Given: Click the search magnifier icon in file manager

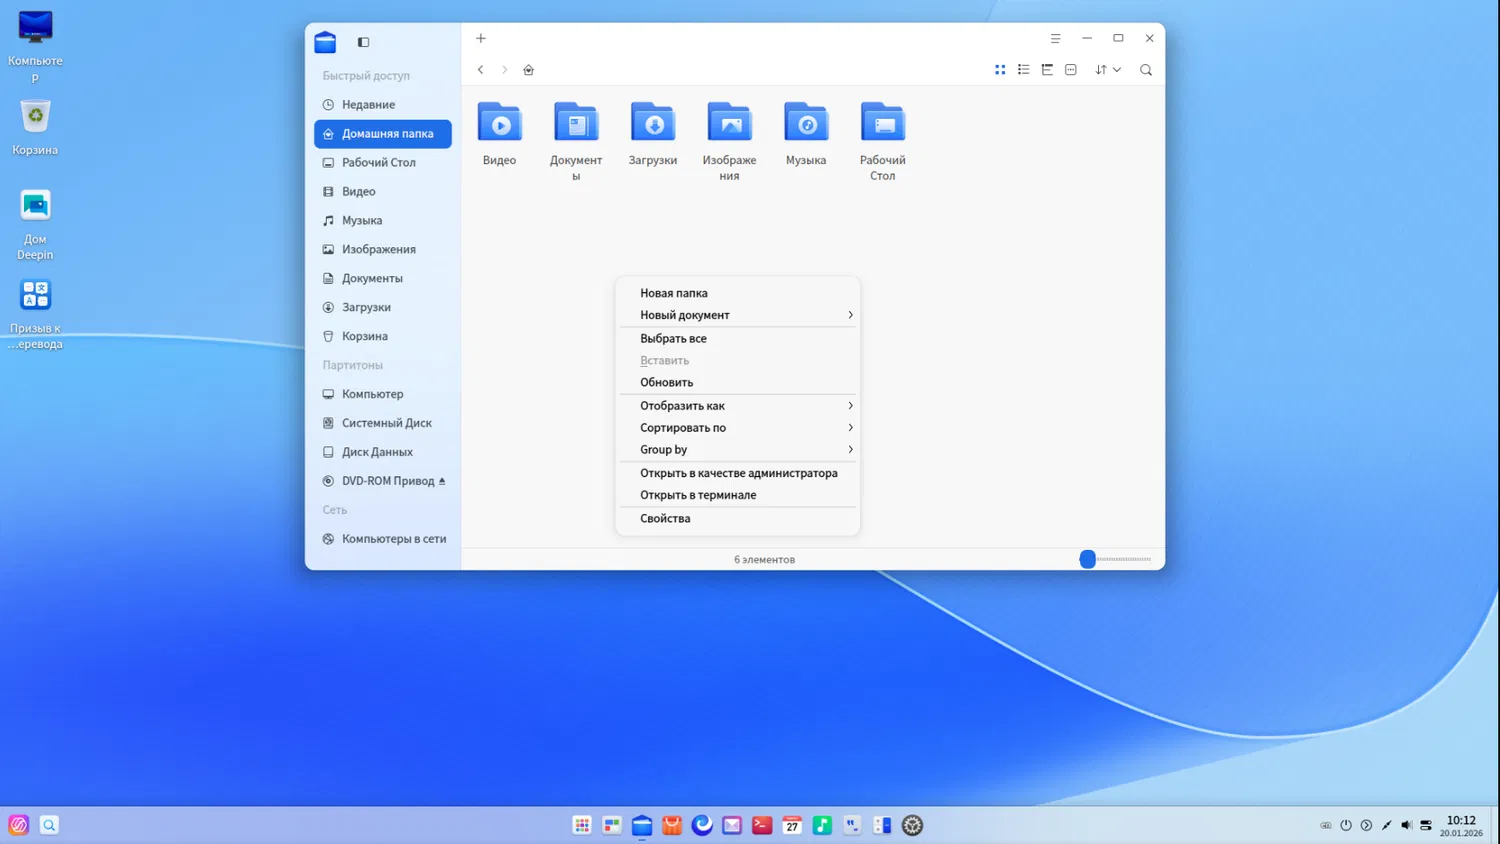Looking at the screenshot, I should click(x=1146, y=70).
